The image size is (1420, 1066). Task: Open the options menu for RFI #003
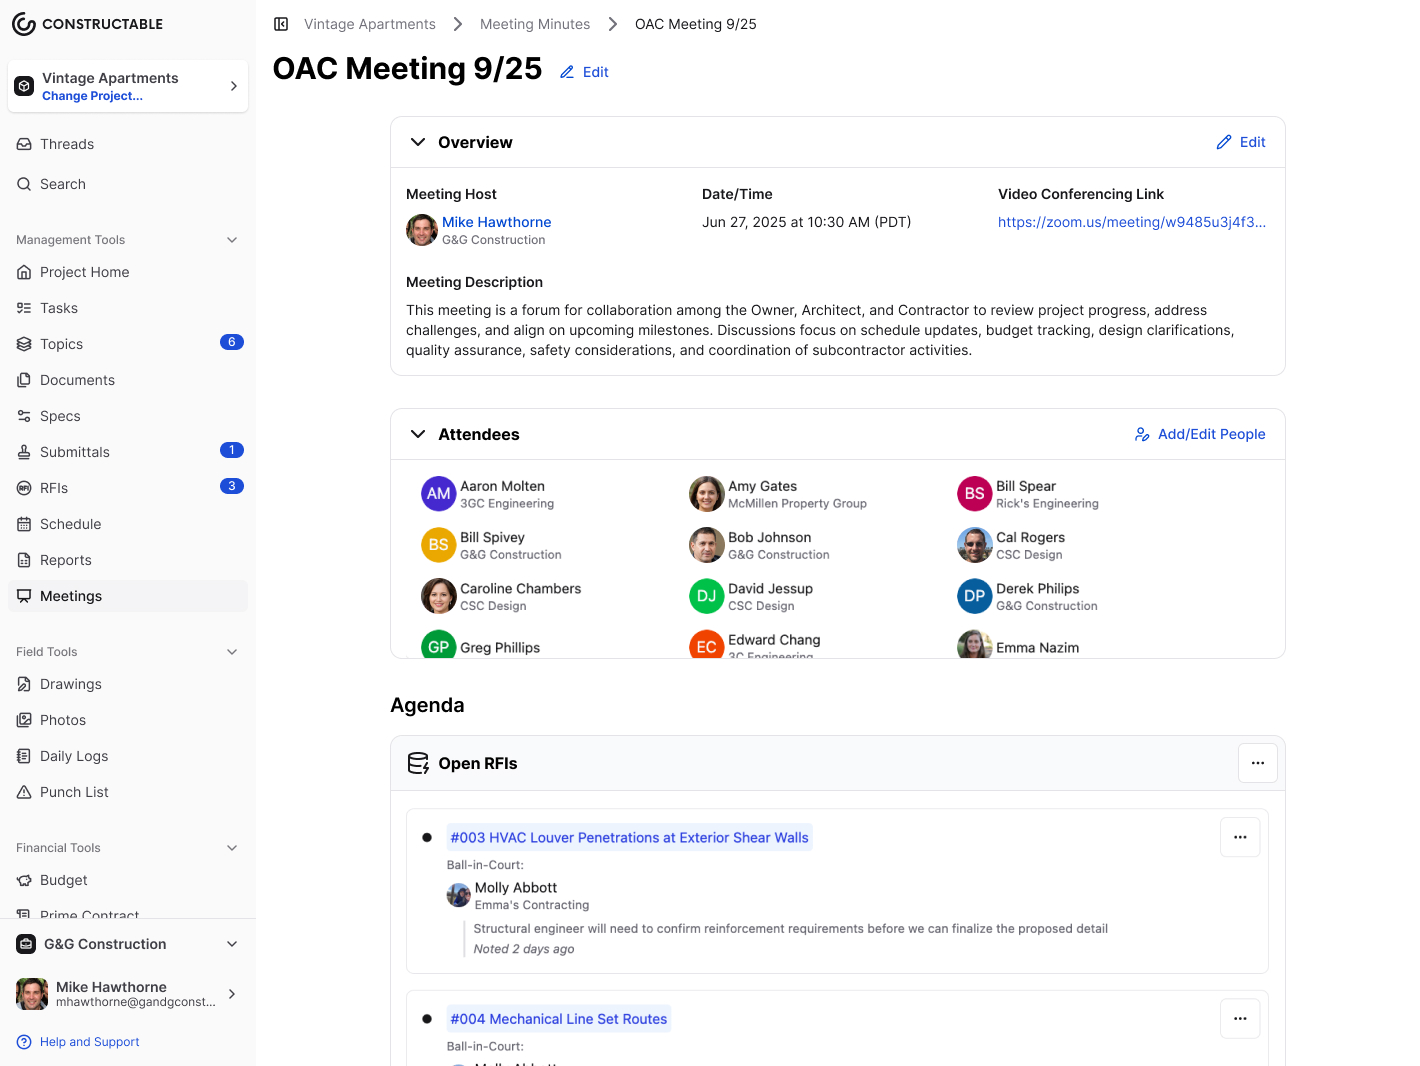[x=1240, y=837]
